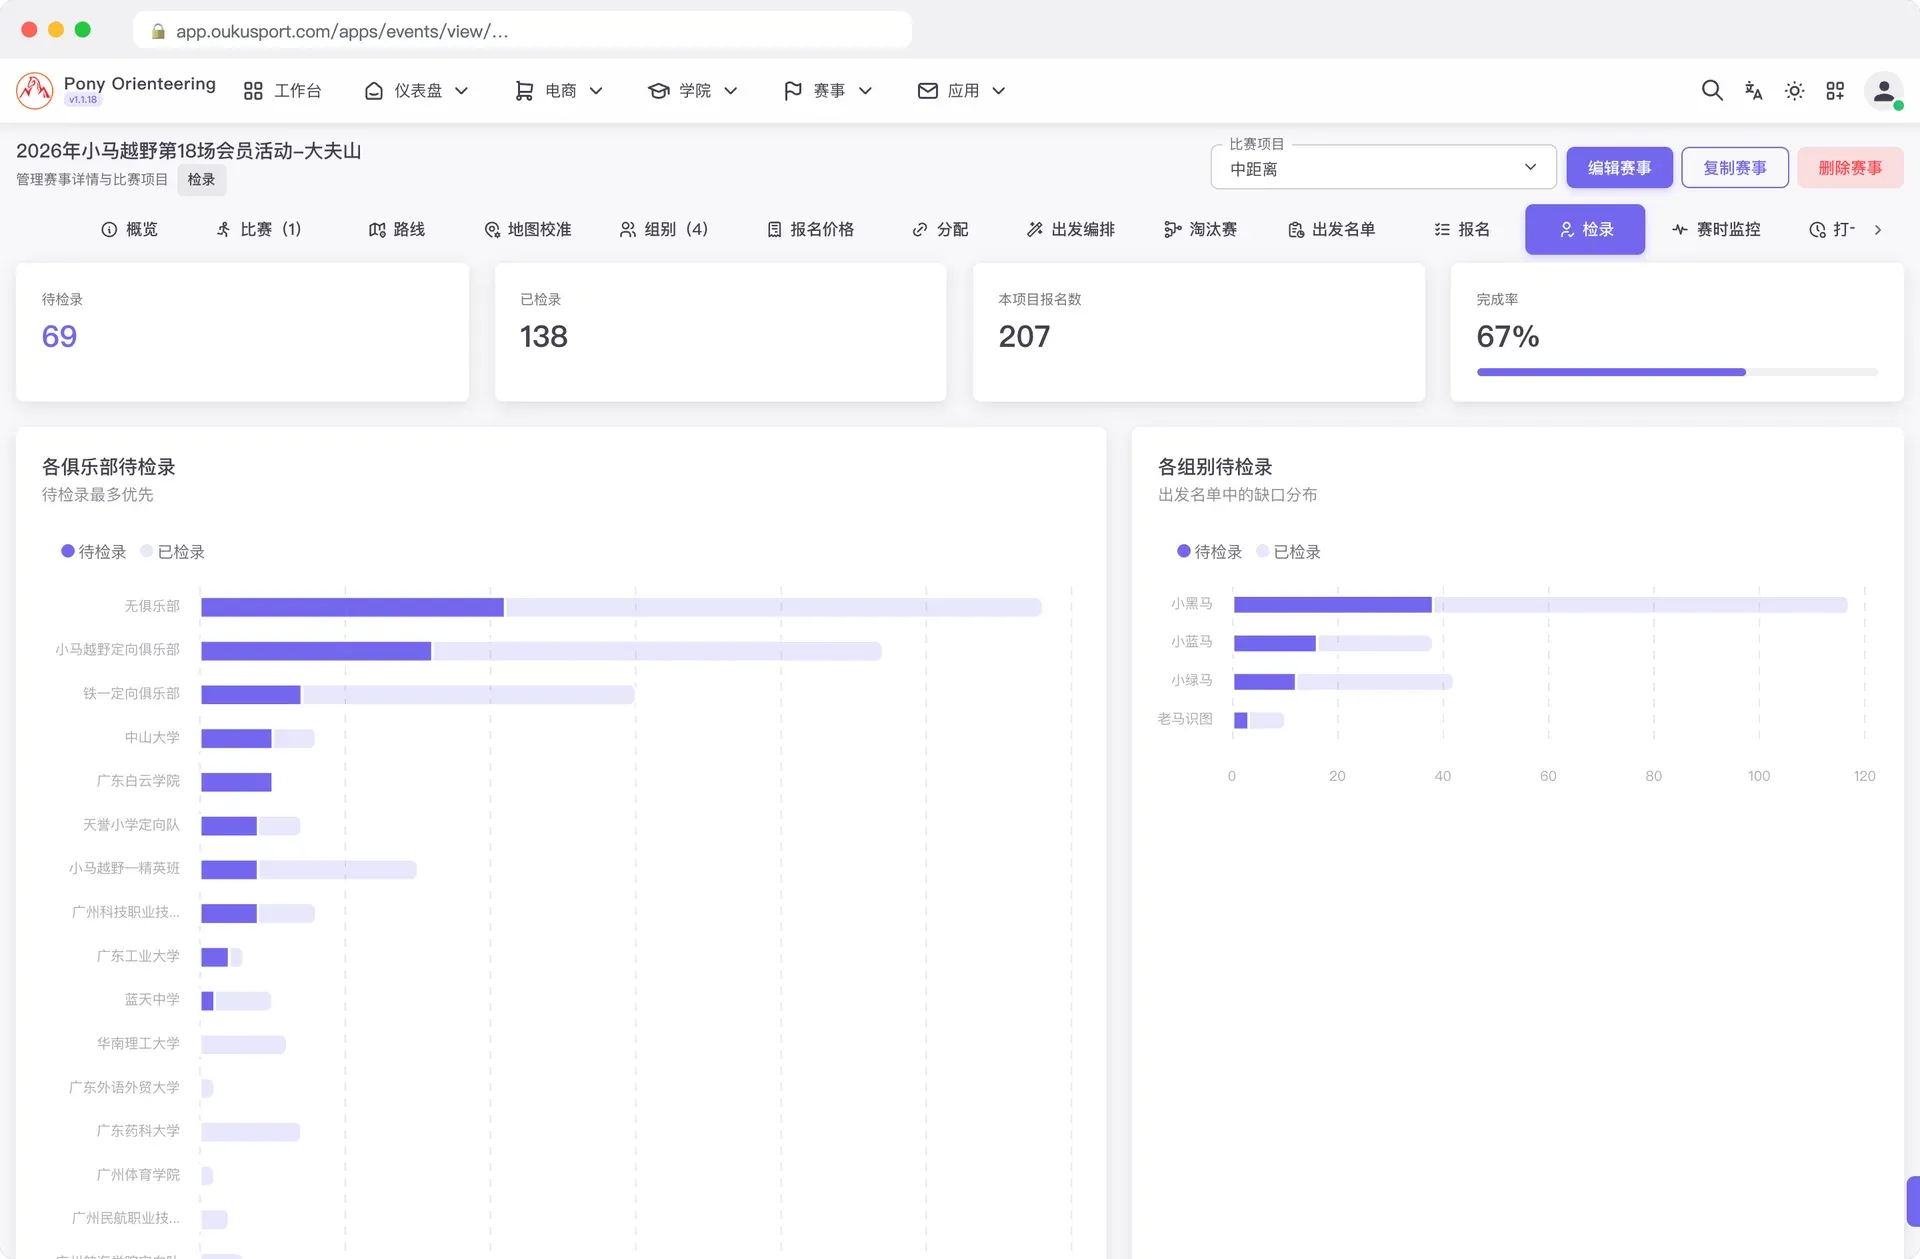Toggle 待检录 legend in club chart
Viewport: 1920px width, 1259px height.
[94, 552]
